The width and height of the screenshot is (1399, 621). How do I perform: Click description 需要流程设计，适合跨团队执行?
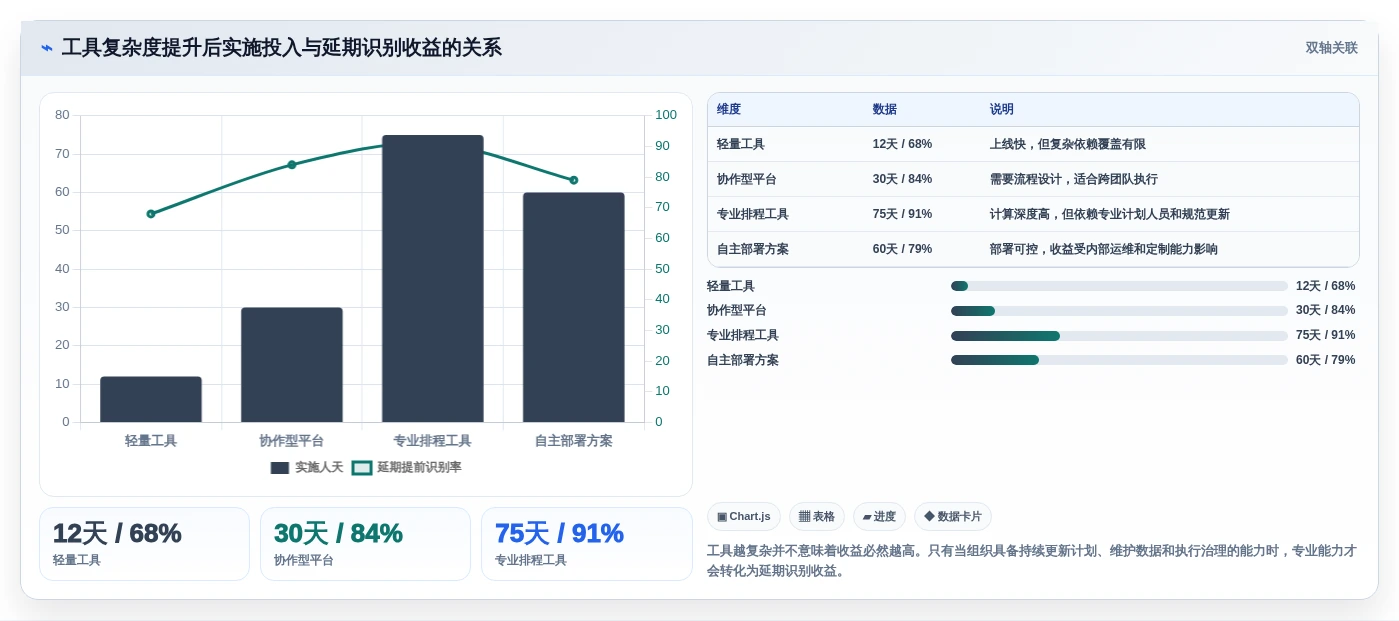coord(1074,180)
